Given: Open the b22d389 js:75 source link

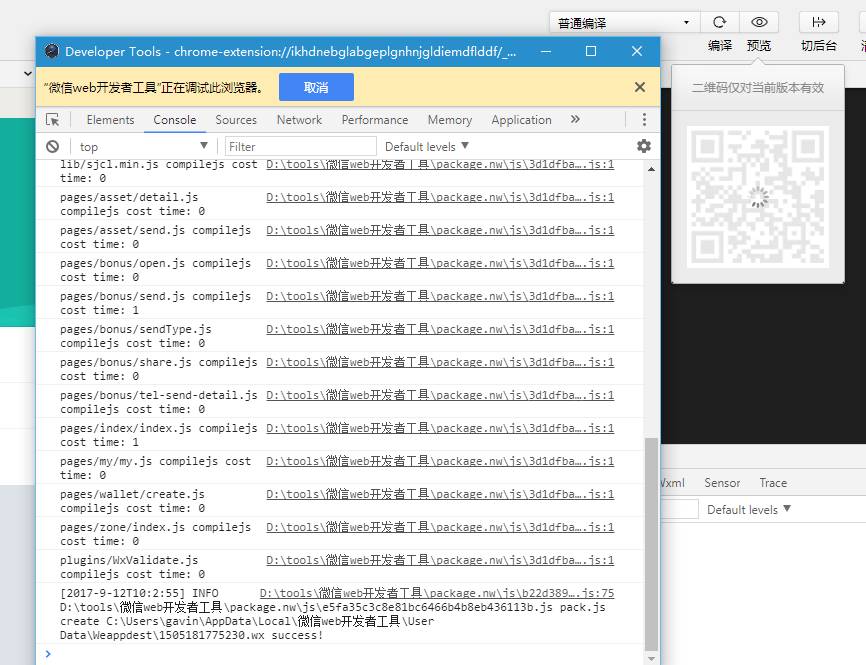Looking at the screenshot, I should coord(437,593).
